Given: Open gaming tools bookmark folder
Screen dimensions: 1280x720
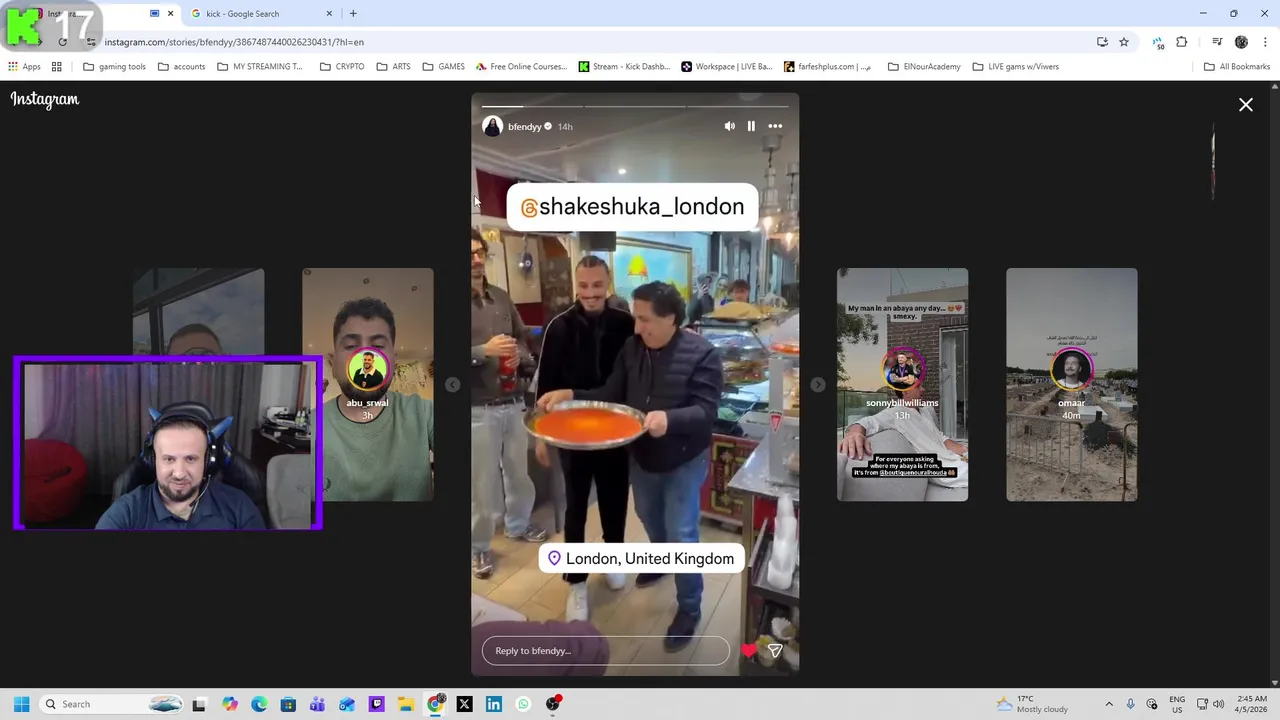Looking at the screenshot, I should pos(115,67).
